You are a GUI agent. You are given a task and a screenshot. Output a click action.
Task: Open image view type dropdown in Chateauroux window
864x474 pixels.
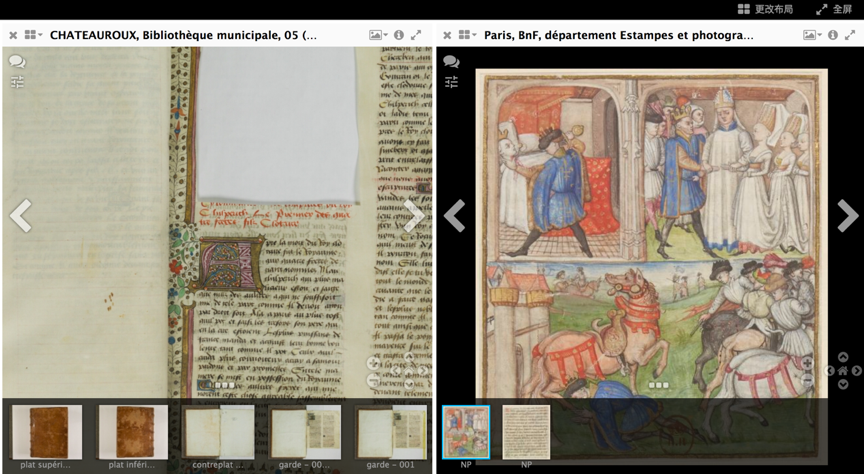(x=378, y=35)
